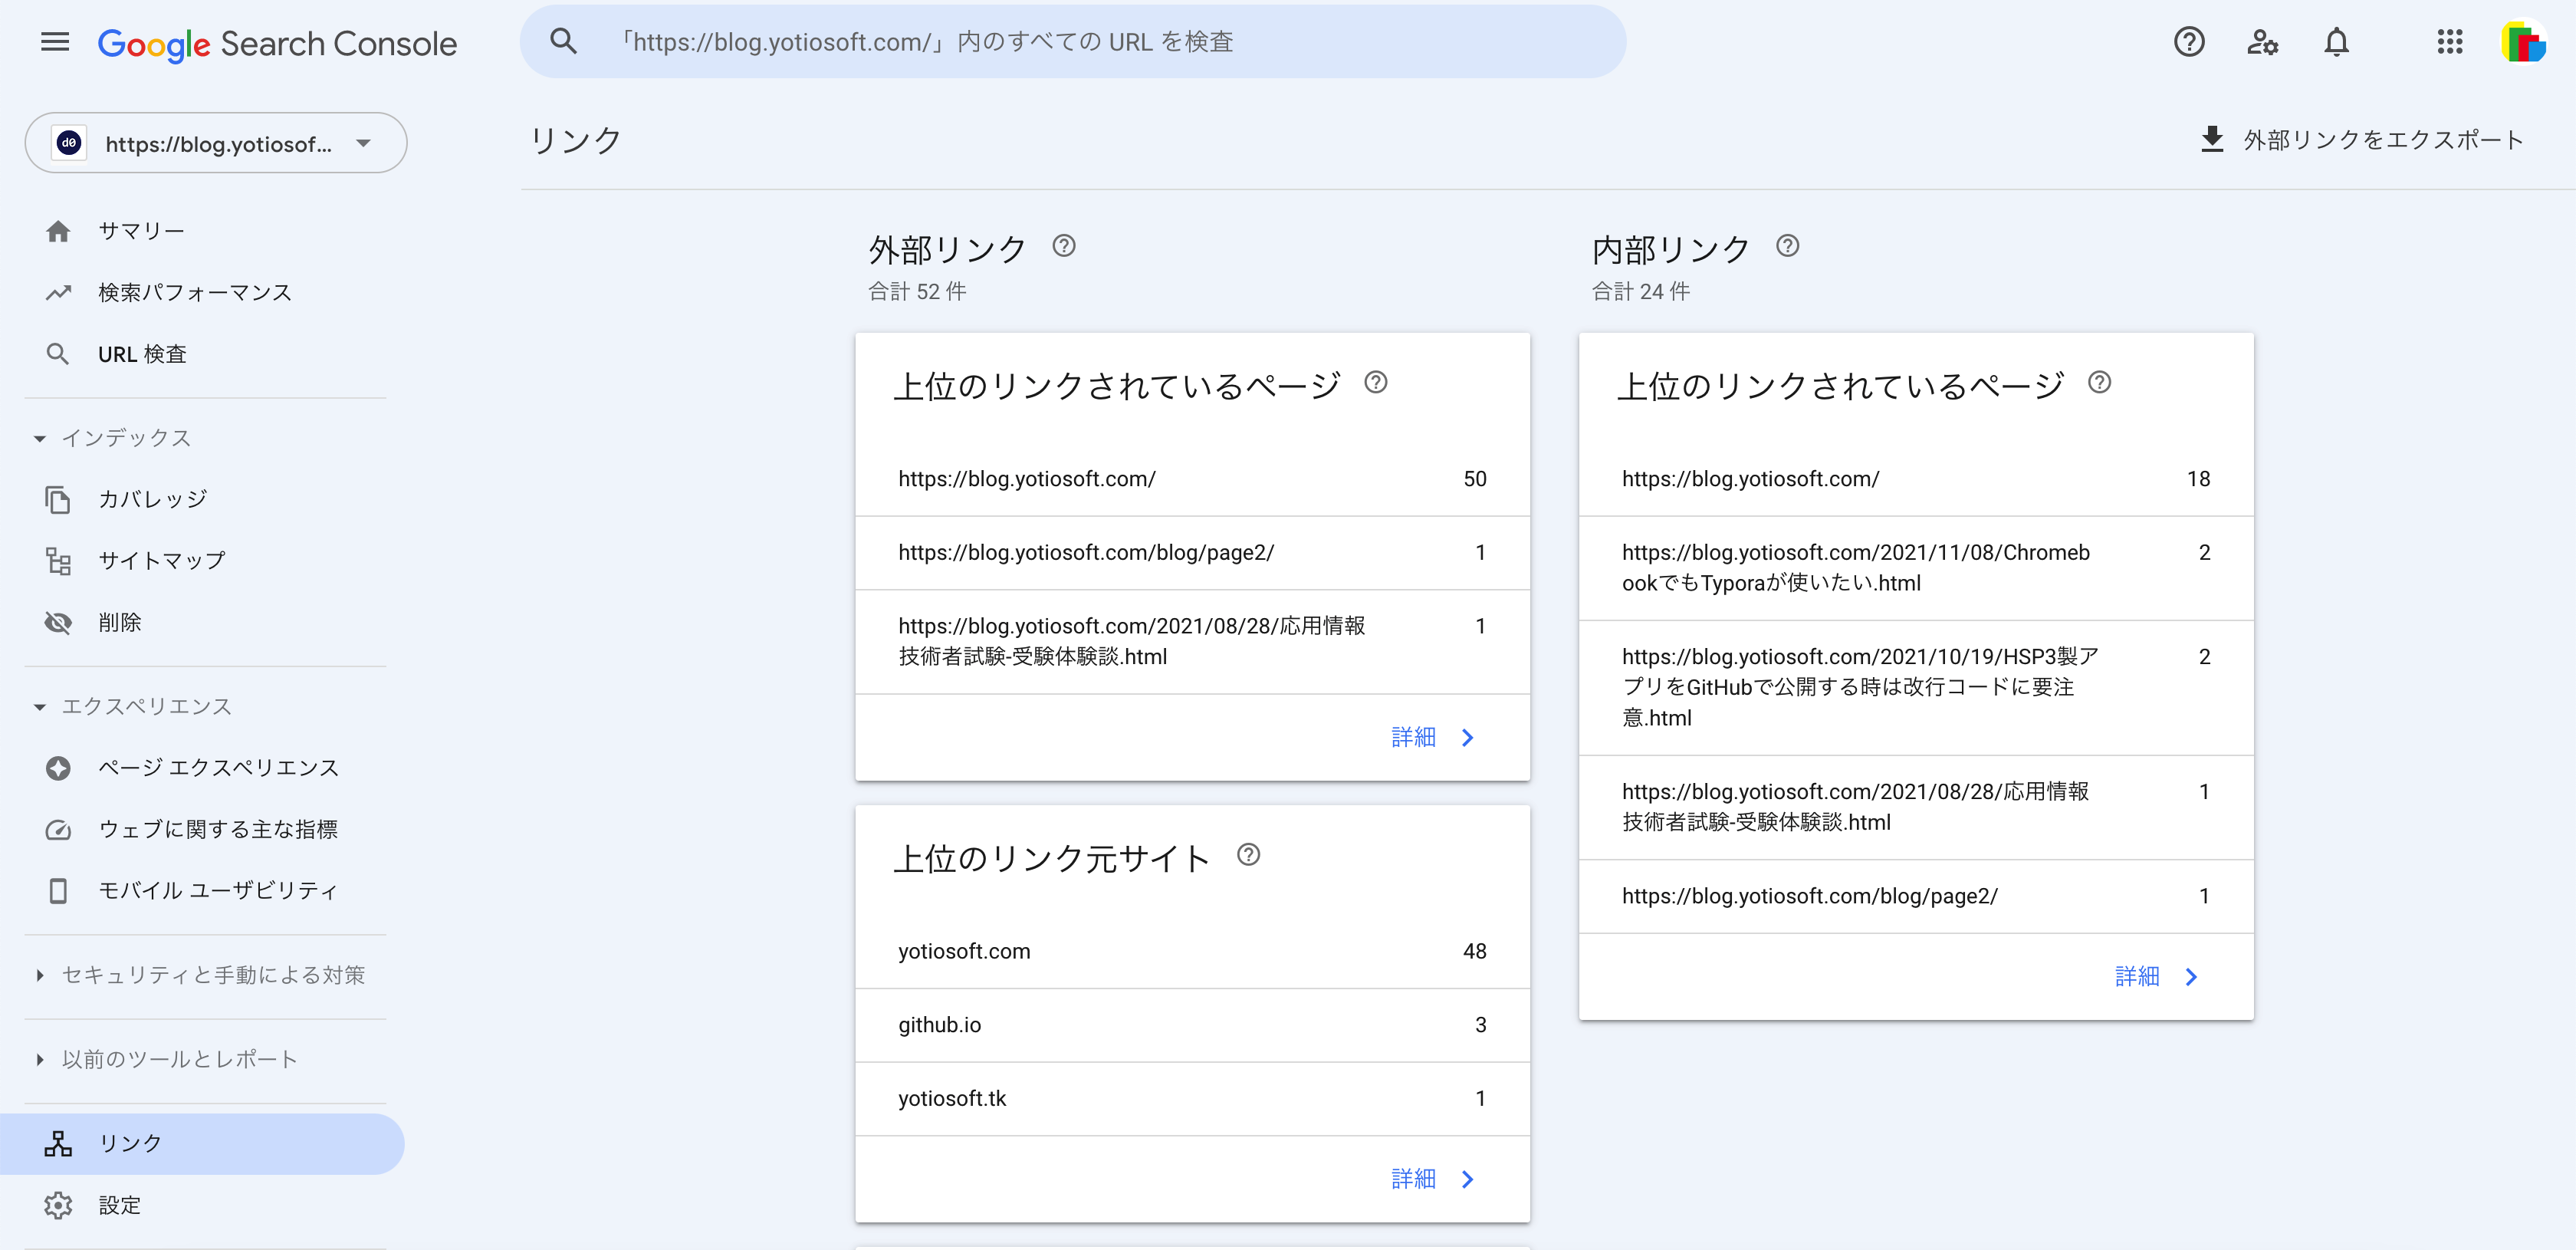This screenshot has width=2576, height=1250.
Task: Click 外部リンクをエクスポート button
Action: 2362,139
